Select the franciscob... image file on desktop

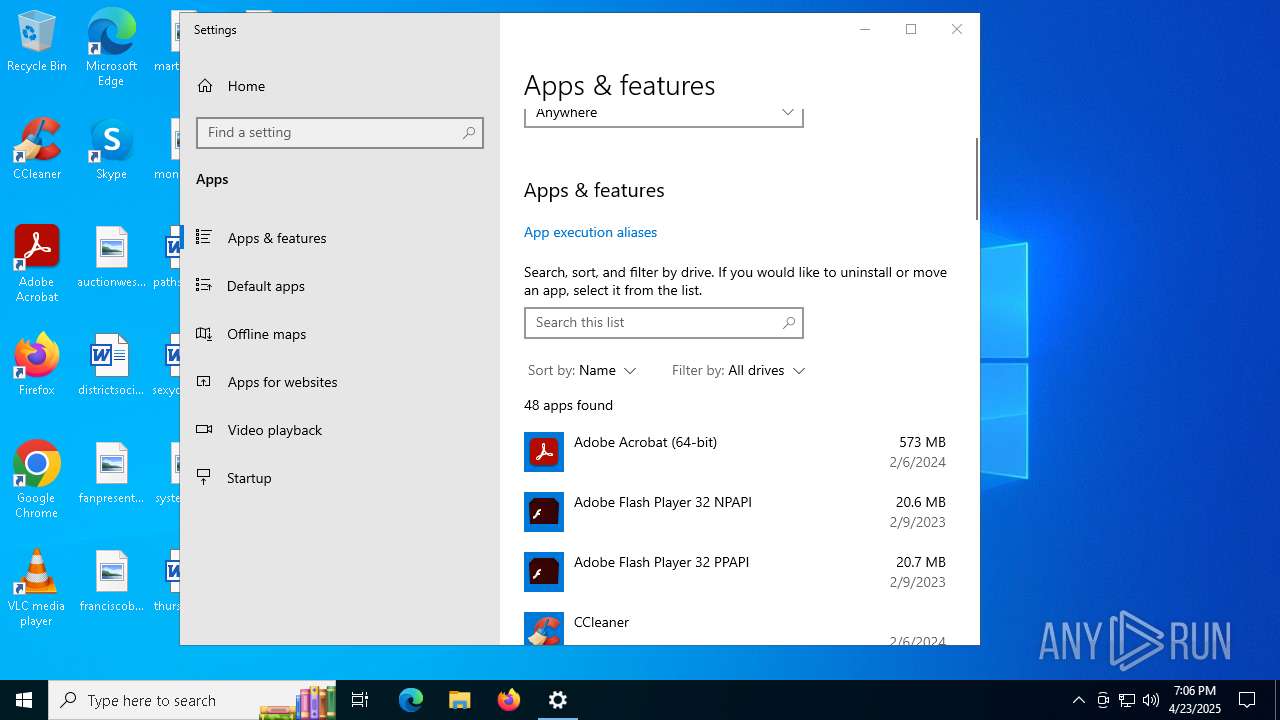tap(111, 581)
